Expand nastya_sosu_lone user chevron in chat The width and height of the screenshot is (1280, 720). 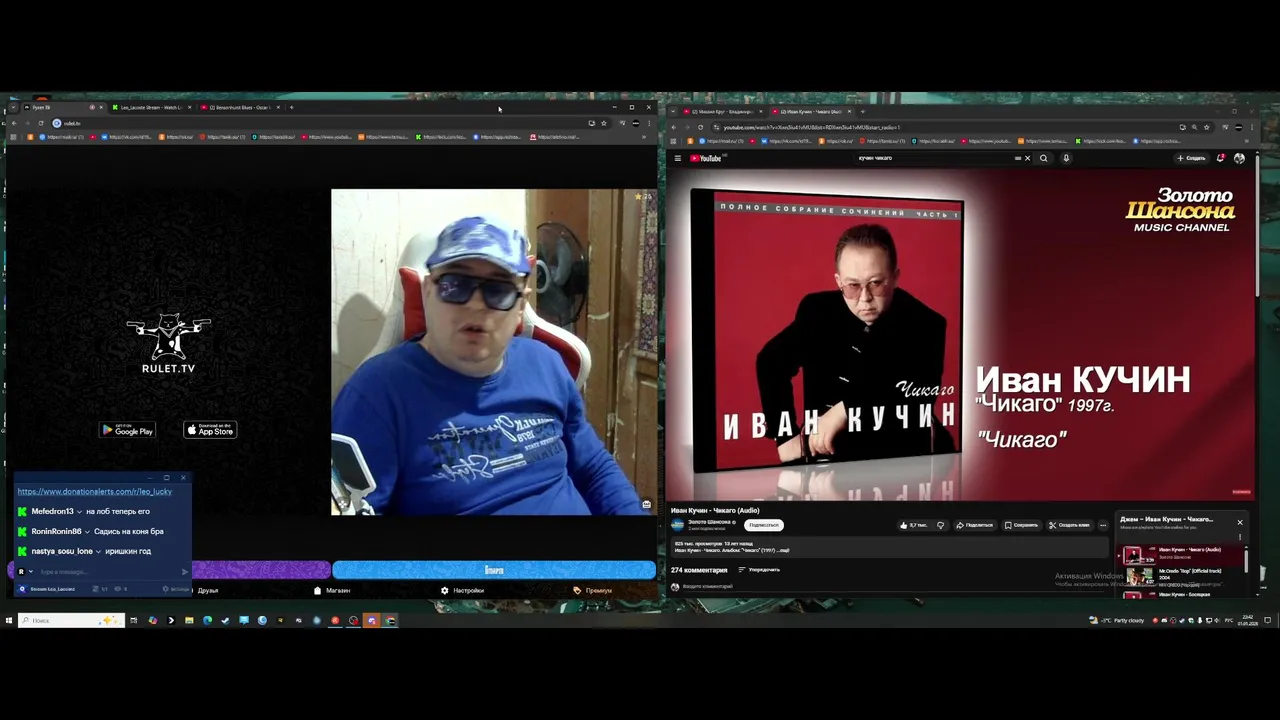[98, 552]
